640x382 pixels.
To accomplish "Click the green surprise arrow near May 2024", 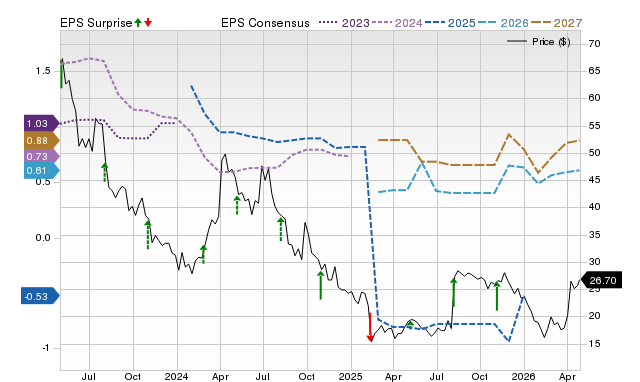I will [237, 205].
